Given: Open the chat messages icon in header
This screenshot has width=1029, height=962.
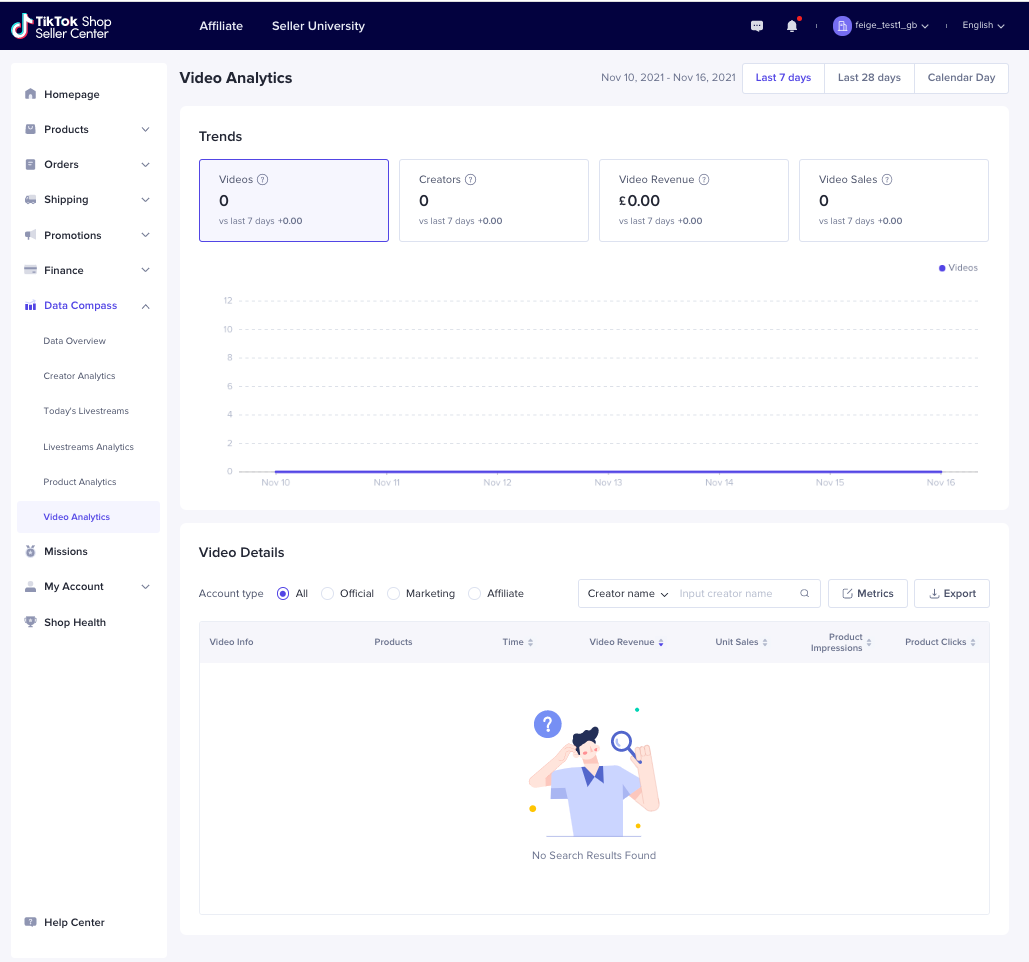Looking at the screenshot, I should point(757,26).
